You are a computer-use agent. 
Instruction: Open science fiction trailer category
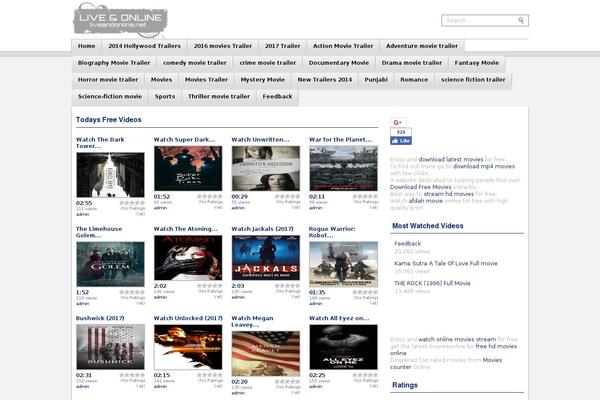tap(473, 80)
